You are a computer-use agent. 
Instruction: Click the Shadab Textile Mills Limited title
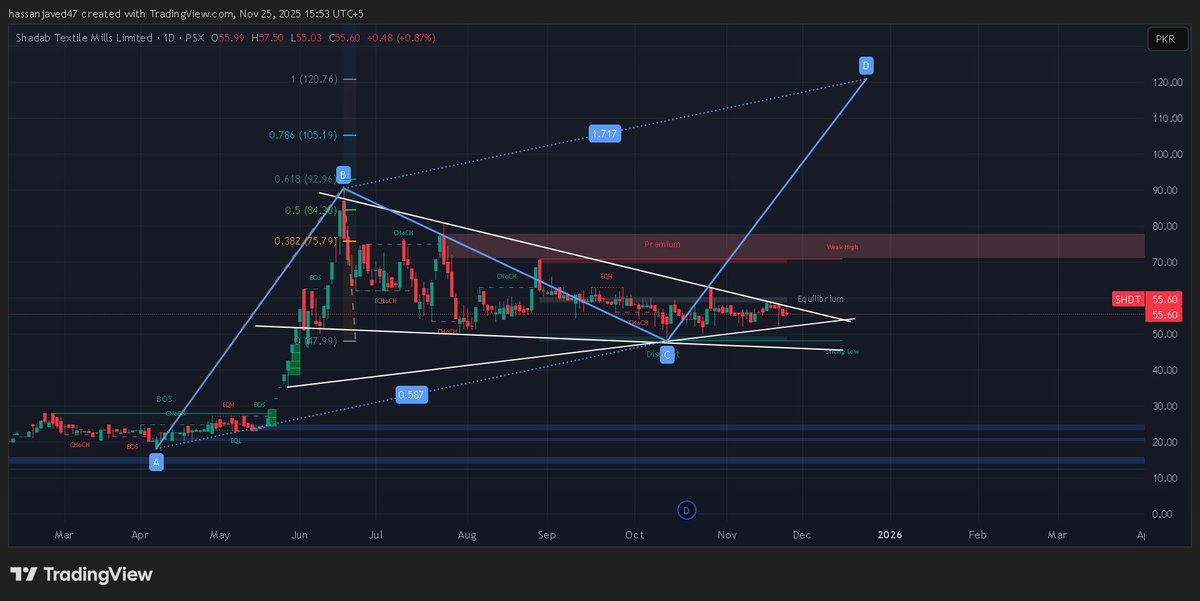[83, 37]
